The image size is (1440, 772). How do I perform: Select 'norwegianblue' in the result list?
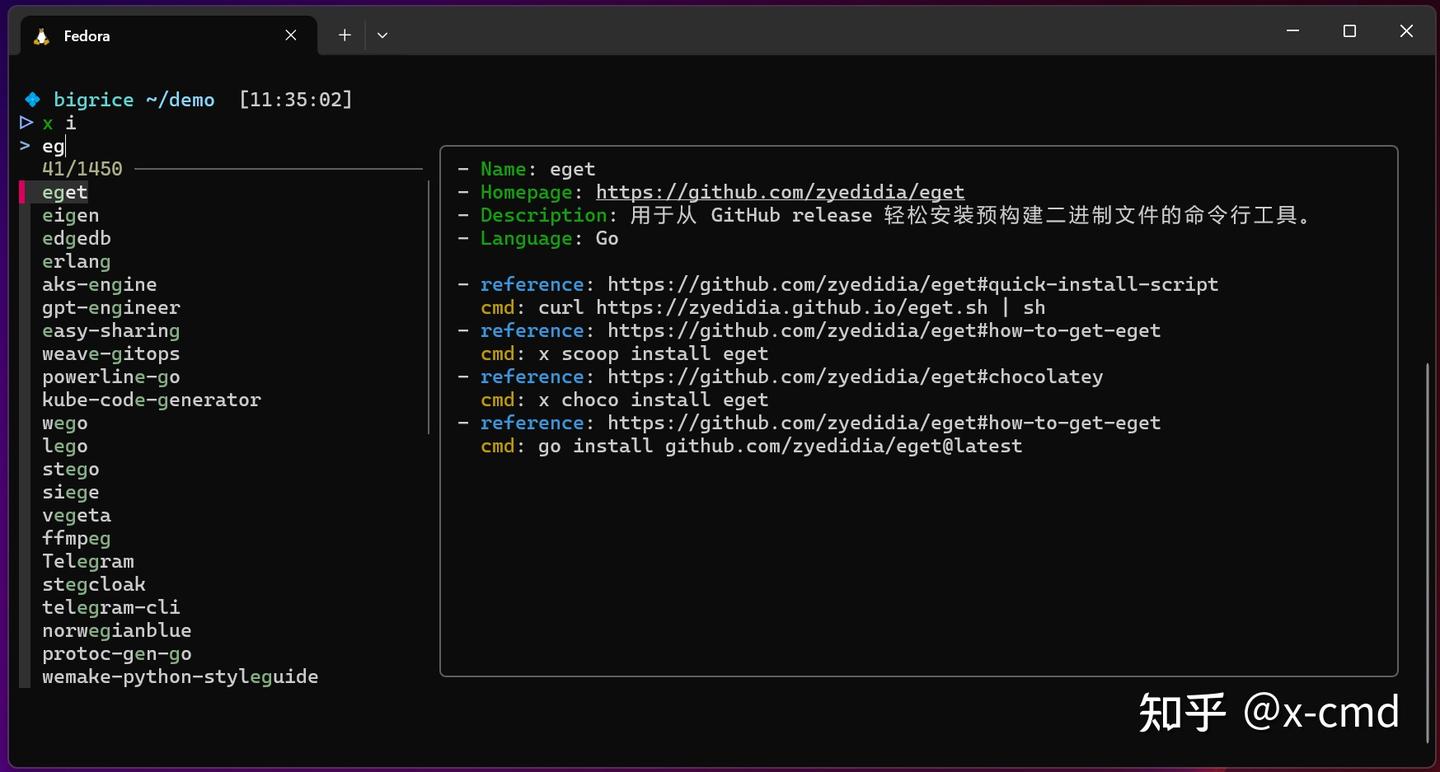tap(117, 629)
